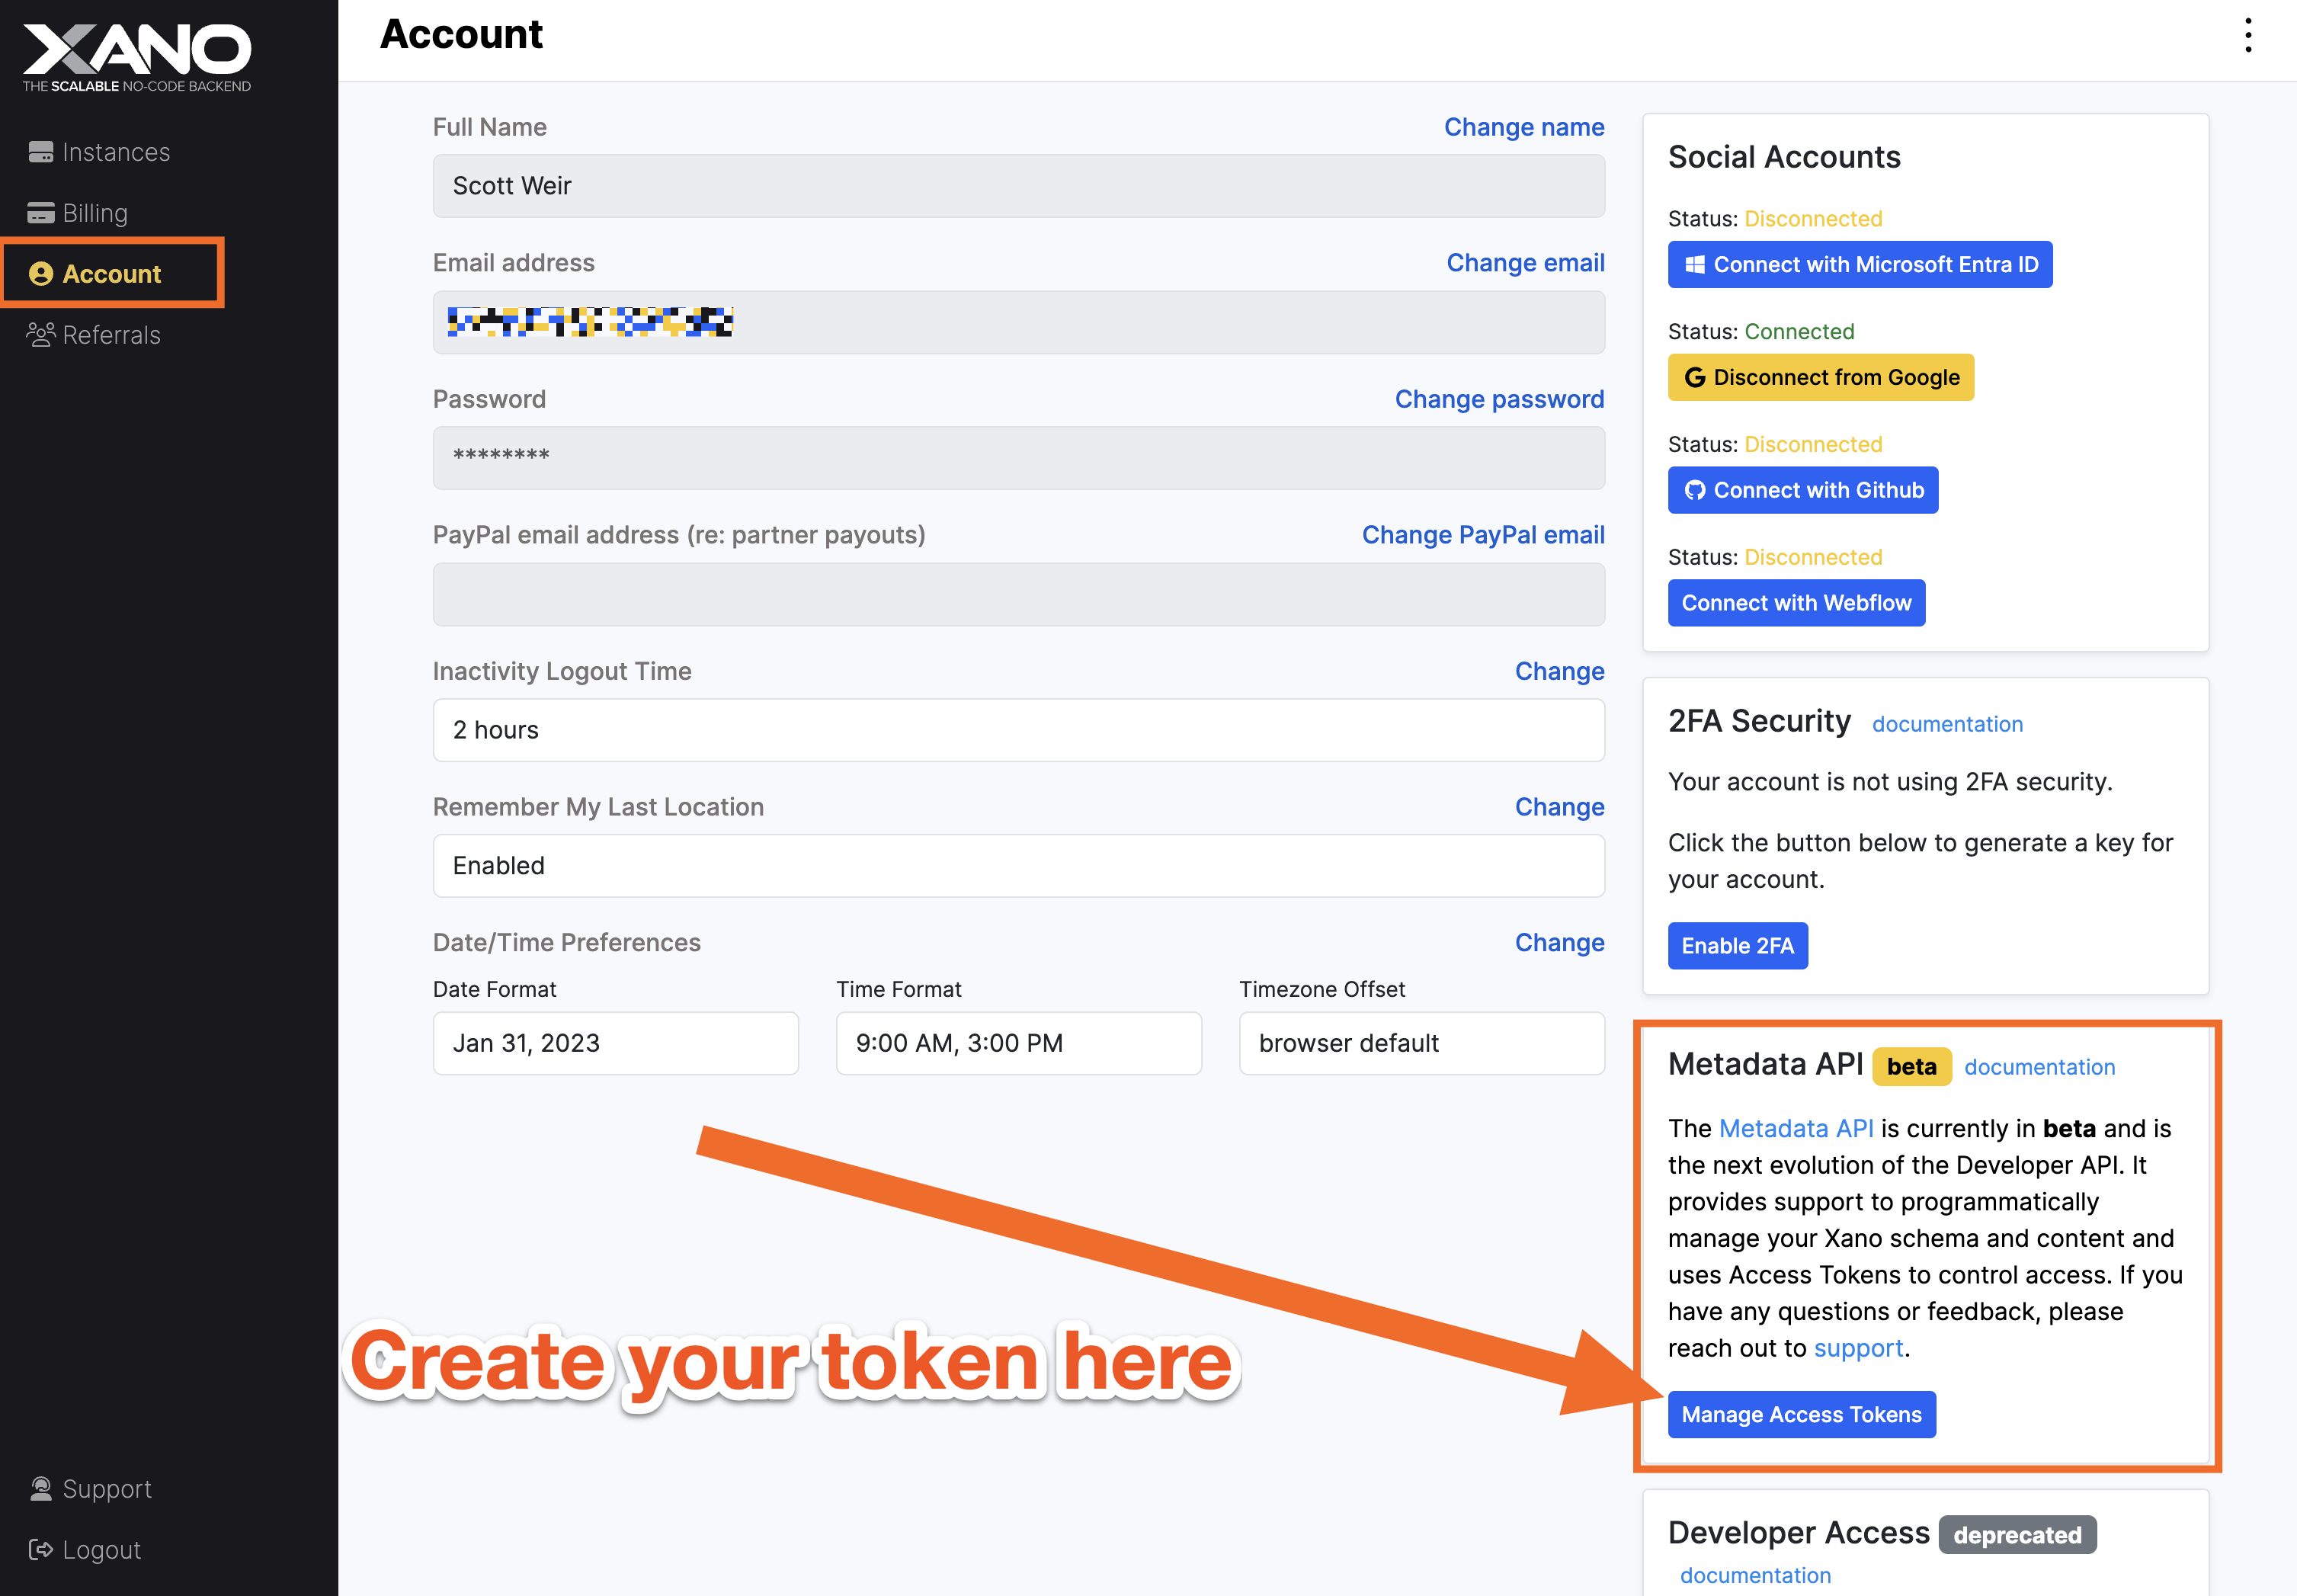Screen dimensions: 2297x1596
Task: Click Change password link
Action: tap(1499, 399)
